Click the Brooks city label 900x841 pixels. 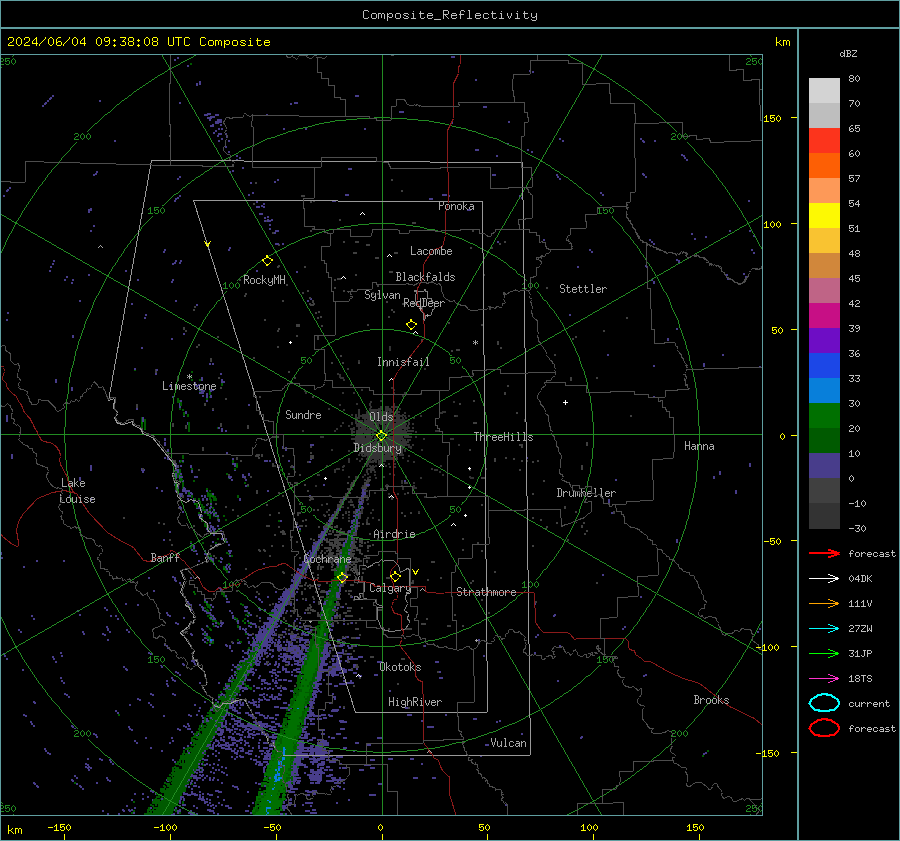711,700
